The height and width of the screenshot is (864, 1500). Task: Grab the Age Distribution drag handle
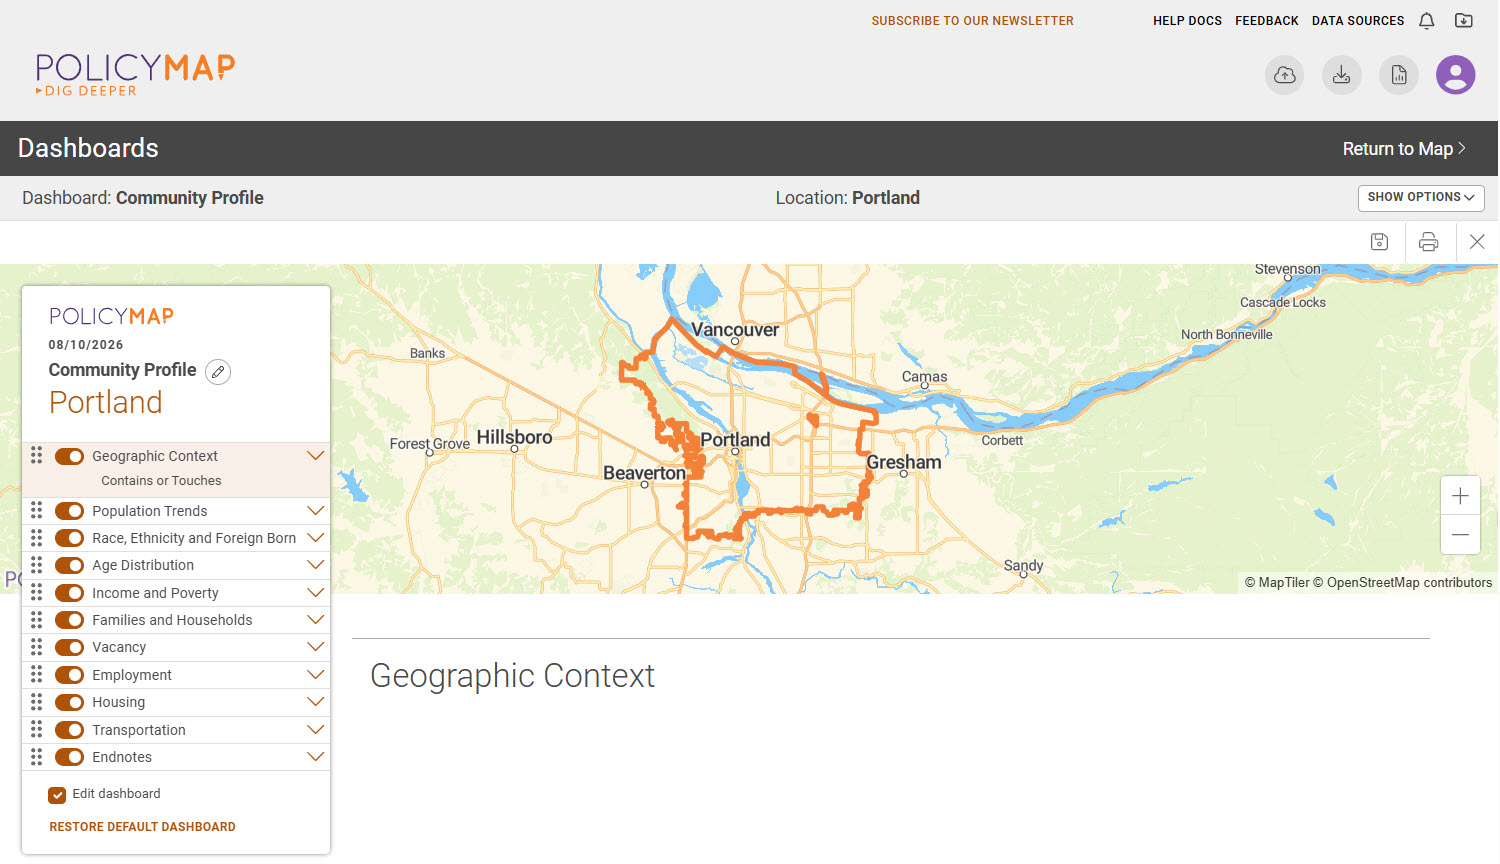pos(37,565)
